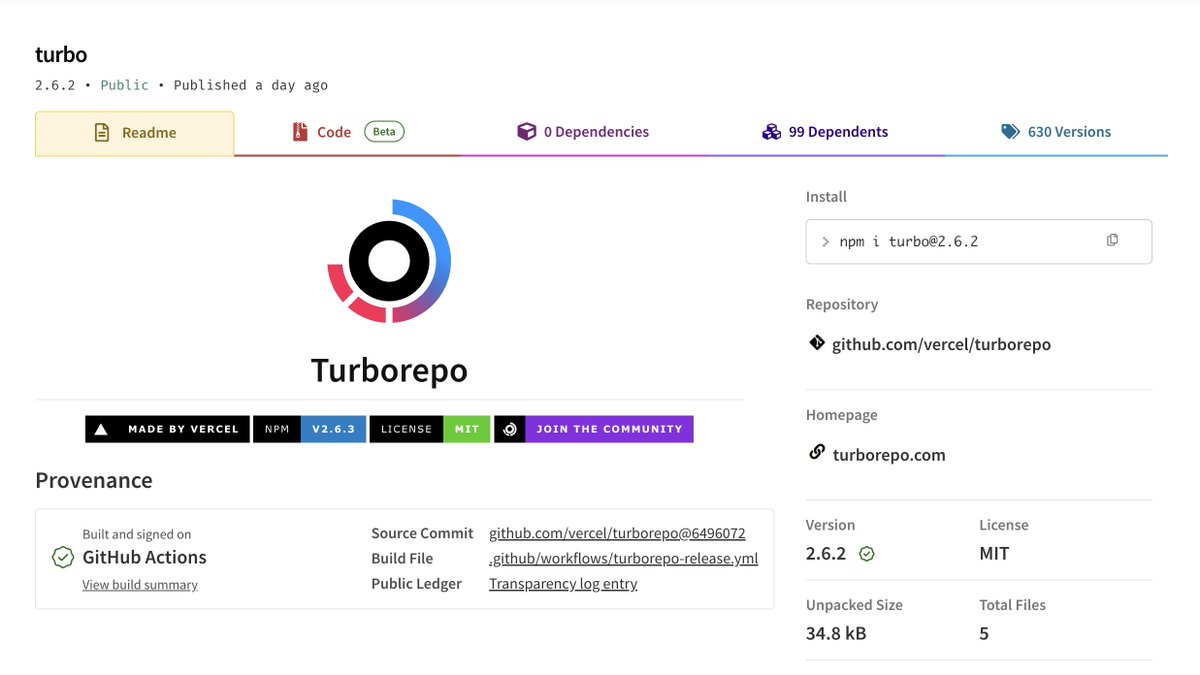Click the Source Commit label
1200x675 pixels.
click(422, 533)
